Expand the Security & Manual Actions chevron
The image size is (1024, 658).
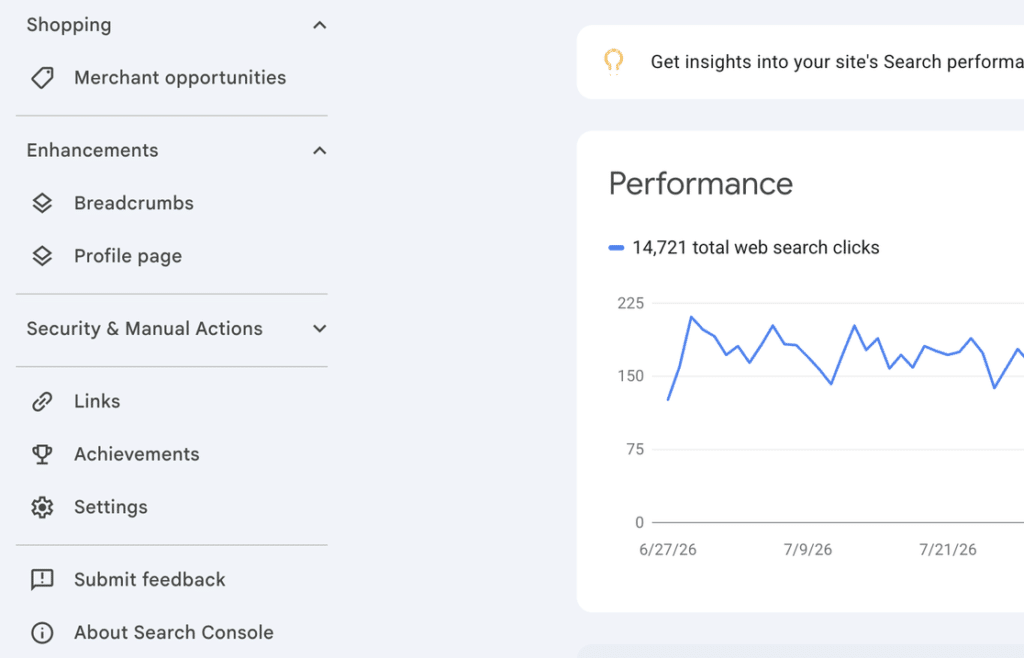pos(319,328)
